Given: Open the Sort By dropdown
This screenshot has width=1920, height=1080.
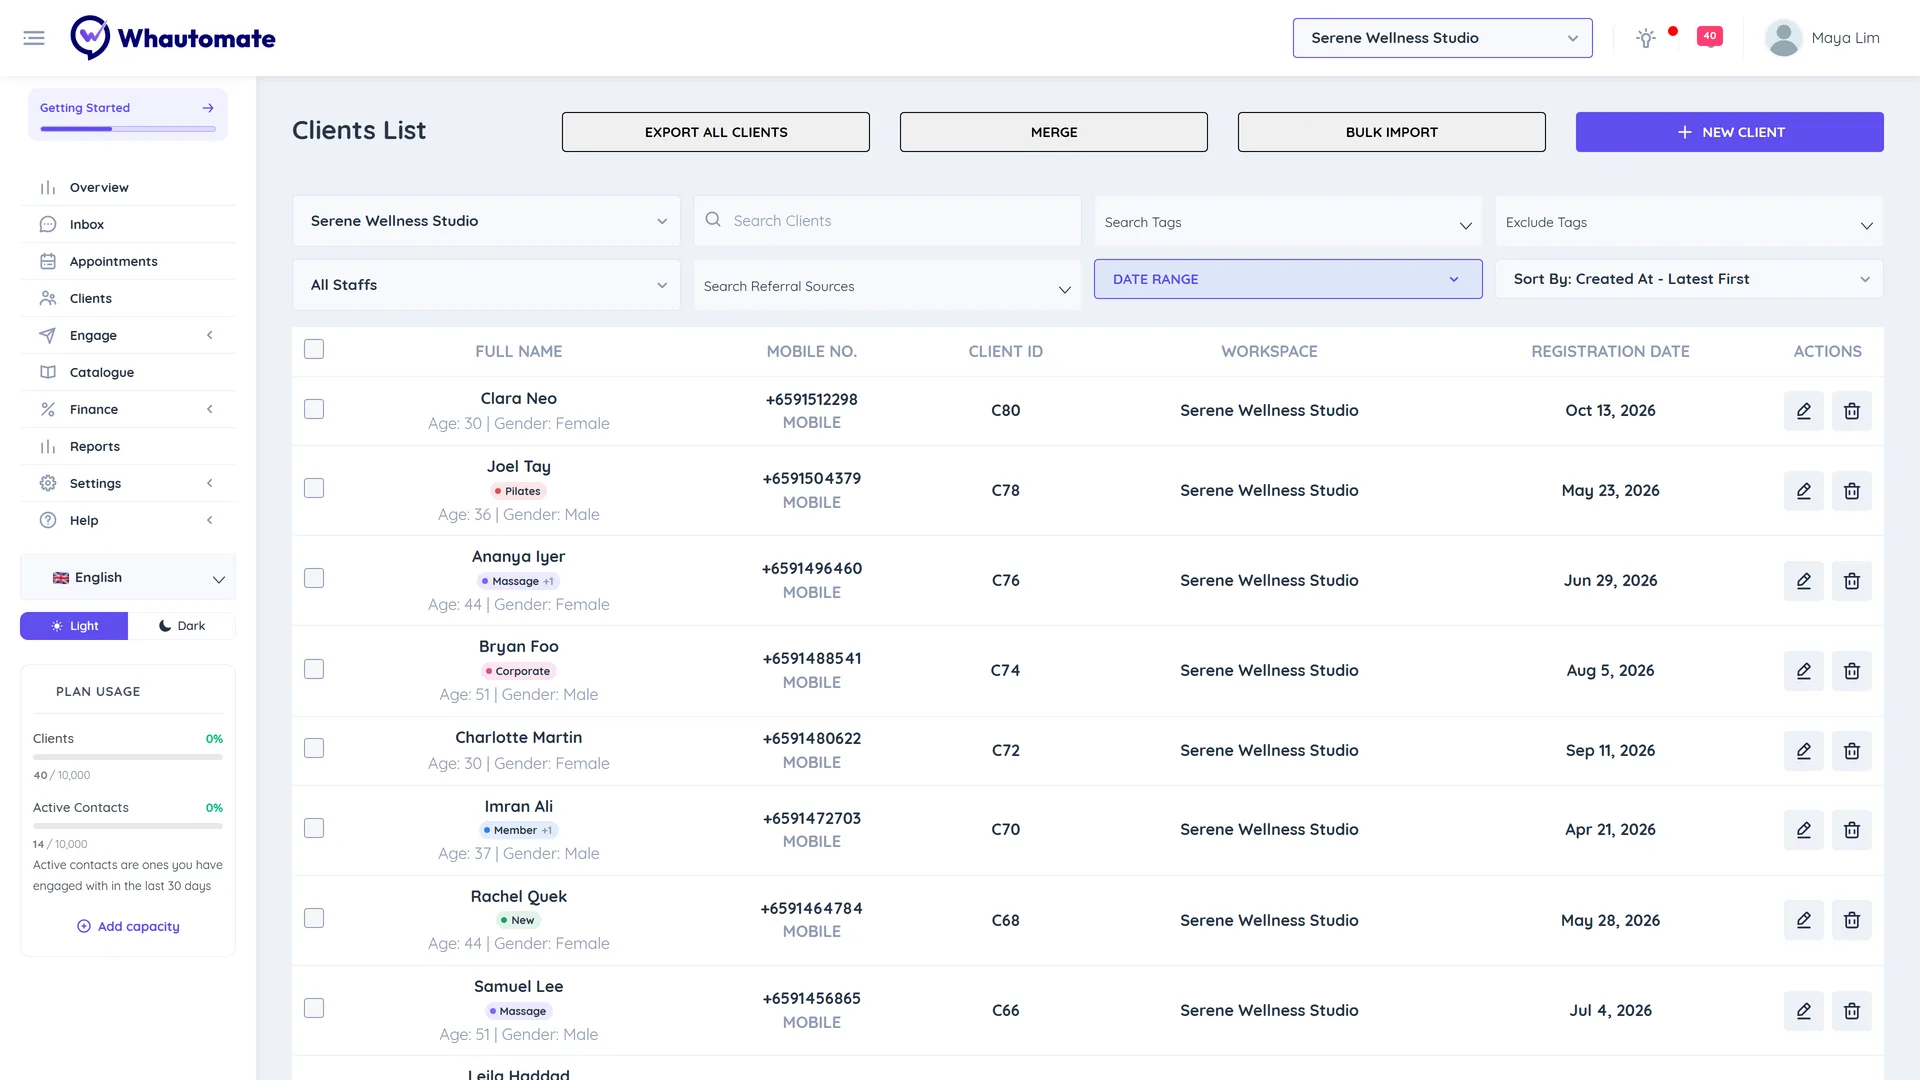Looking at the screenshot, I should (x=1689, y=279).
